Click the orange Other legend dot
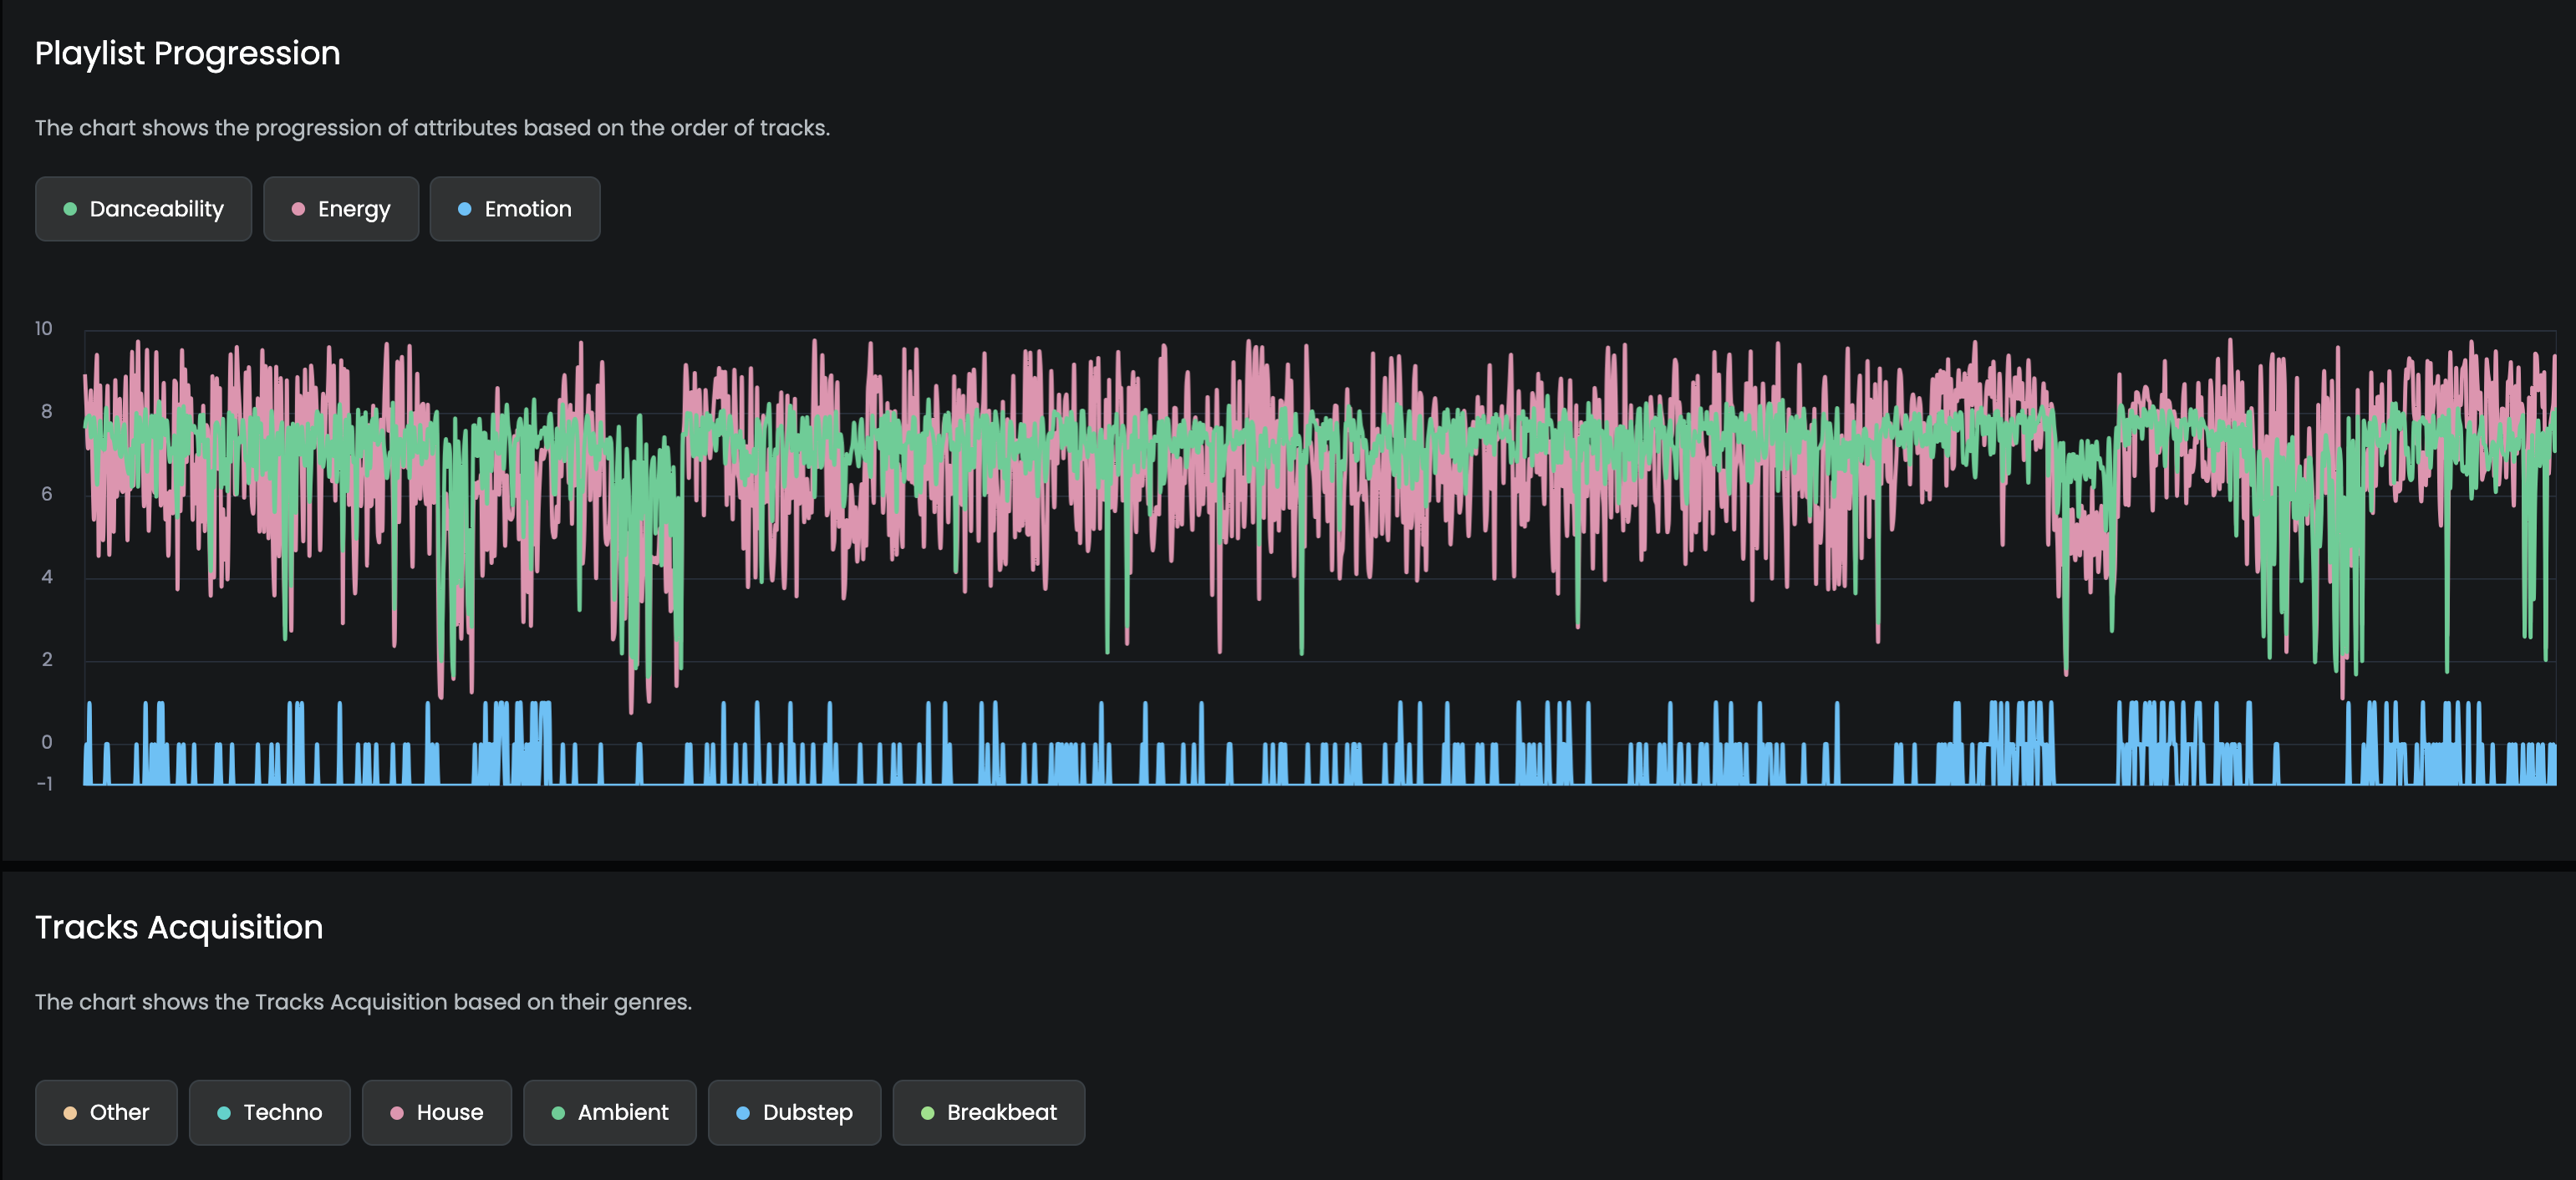 tap(70, 1113)
